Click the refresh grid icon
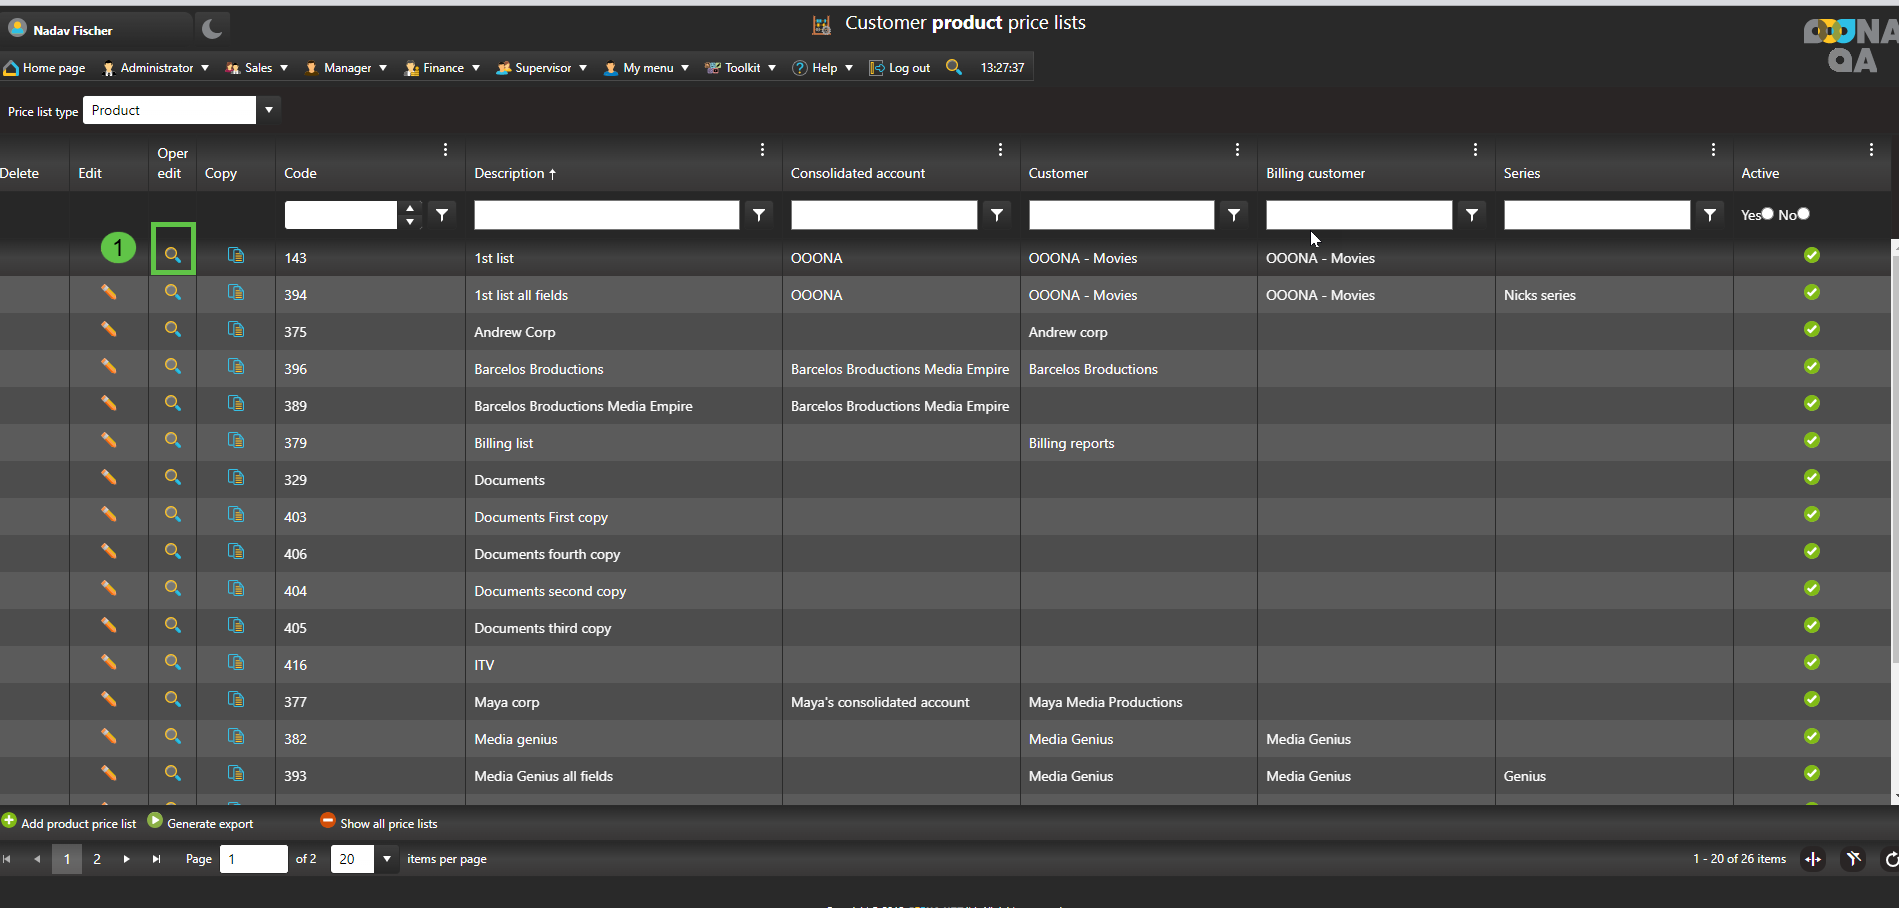Image resolution: width=1899 pixels, height=908 pixels. point(1889,859)
